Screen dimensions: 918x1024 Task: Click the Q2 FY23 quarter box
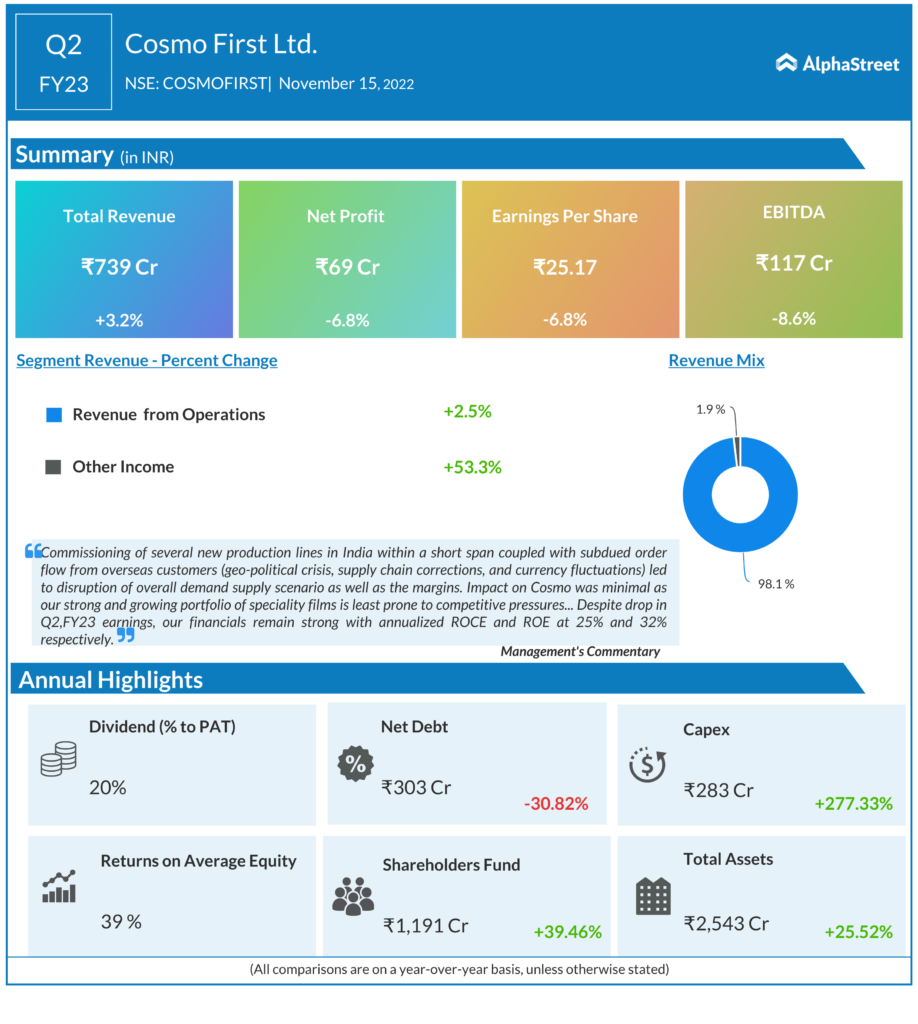[63, 62]
